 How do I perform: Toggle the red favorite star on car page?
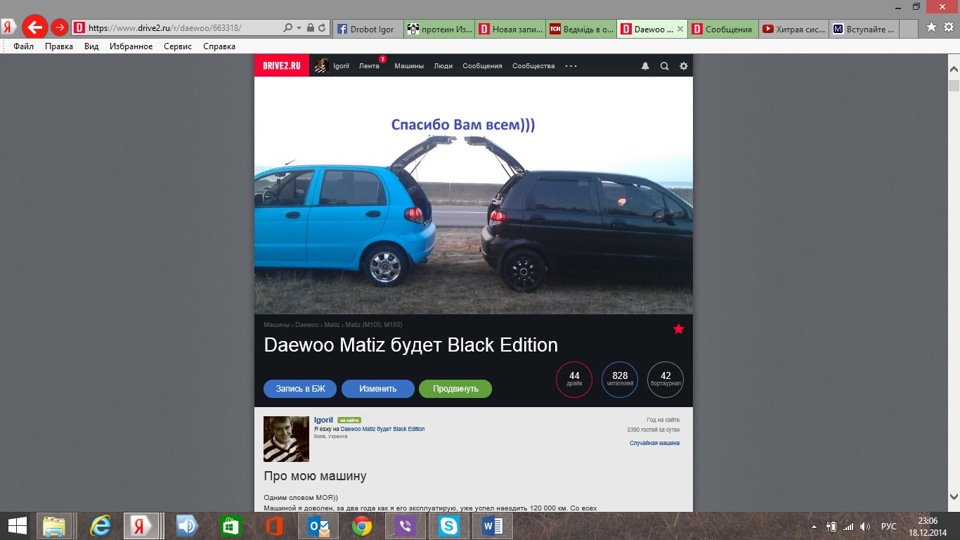tap(678, 329)
